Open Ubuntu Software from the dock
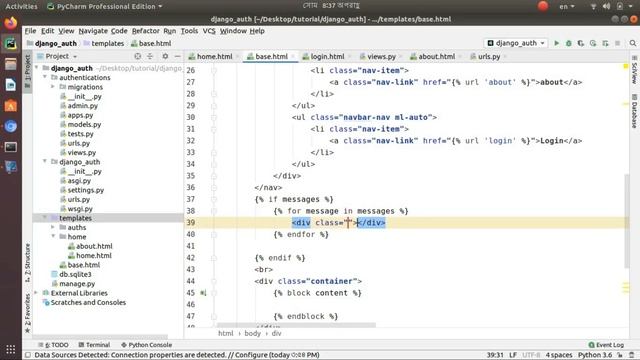The height and width of the screenshot is (360, 640). tap(11, 106)
